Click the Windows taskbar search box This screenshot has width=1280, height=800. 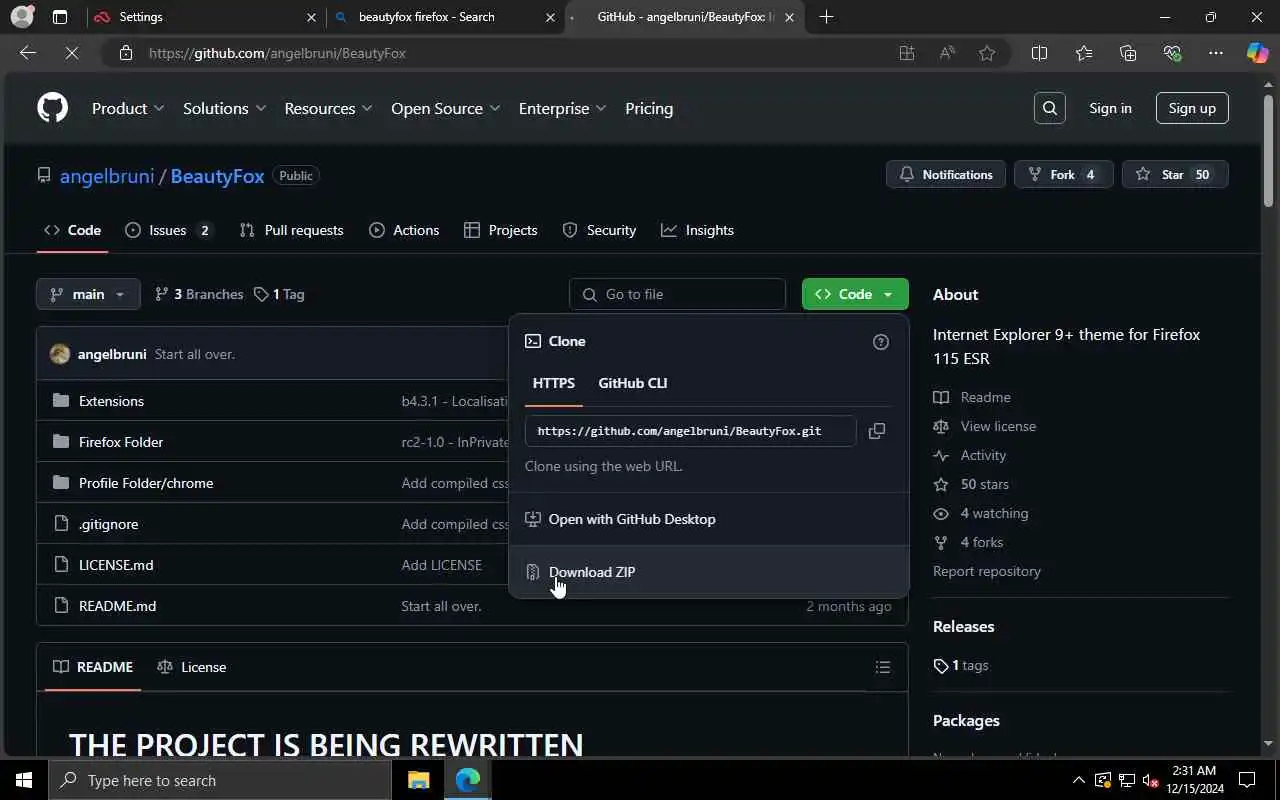pyautogui.click(x=220, y=780)
